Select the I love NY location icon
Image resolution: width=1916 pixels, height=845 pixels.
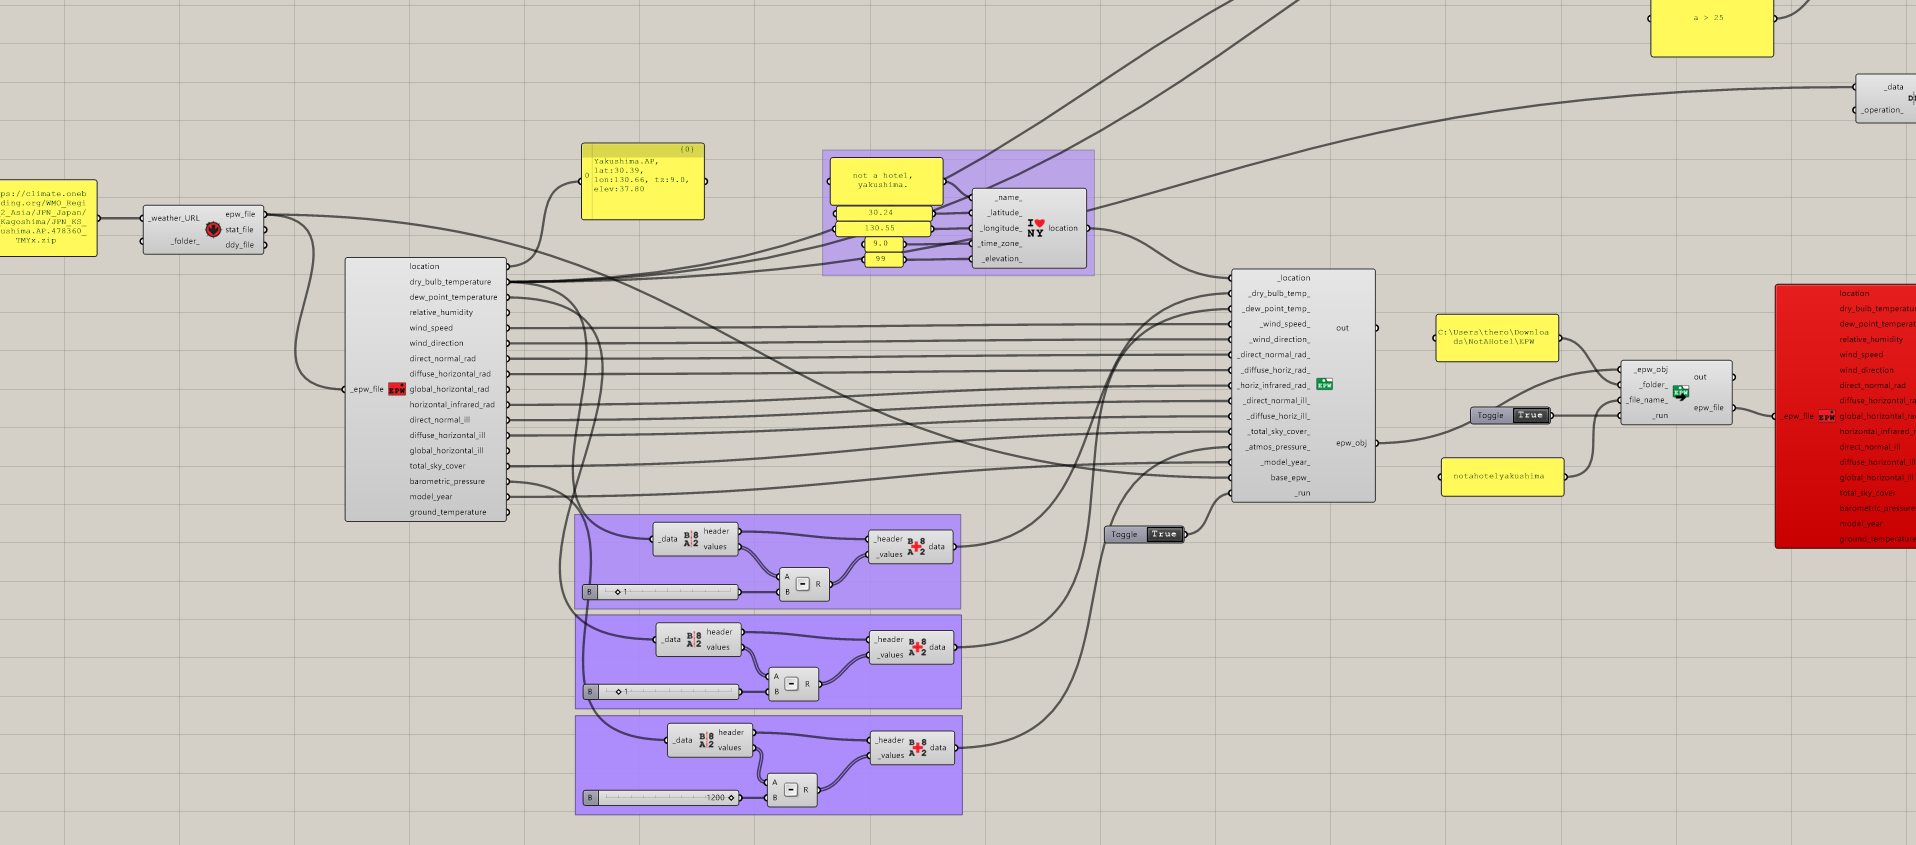tap(1035, 228)
